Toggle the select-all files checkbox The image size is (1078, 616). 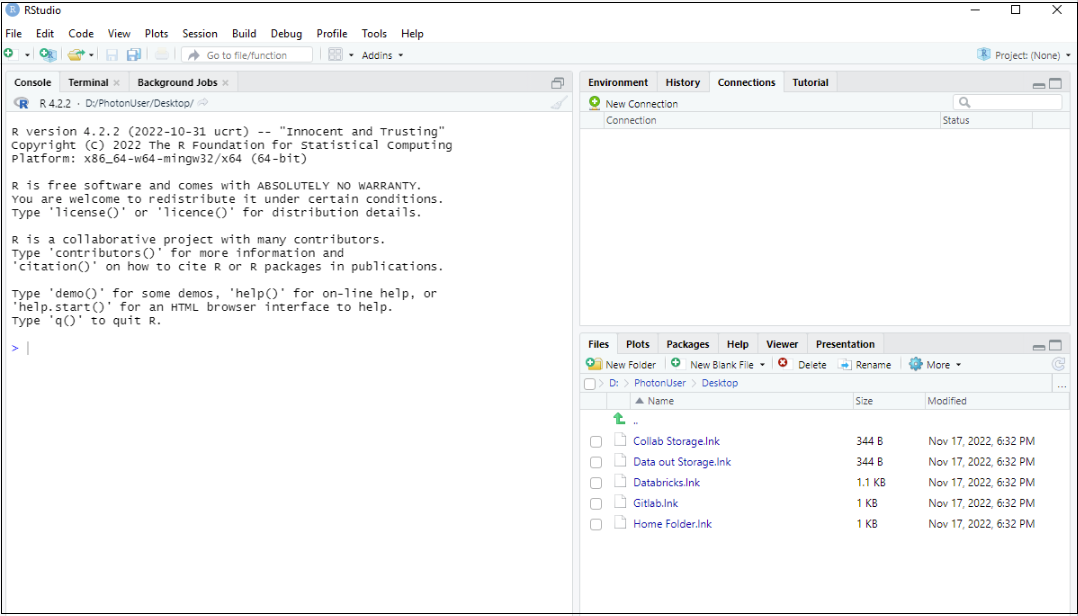coord(589,384)
